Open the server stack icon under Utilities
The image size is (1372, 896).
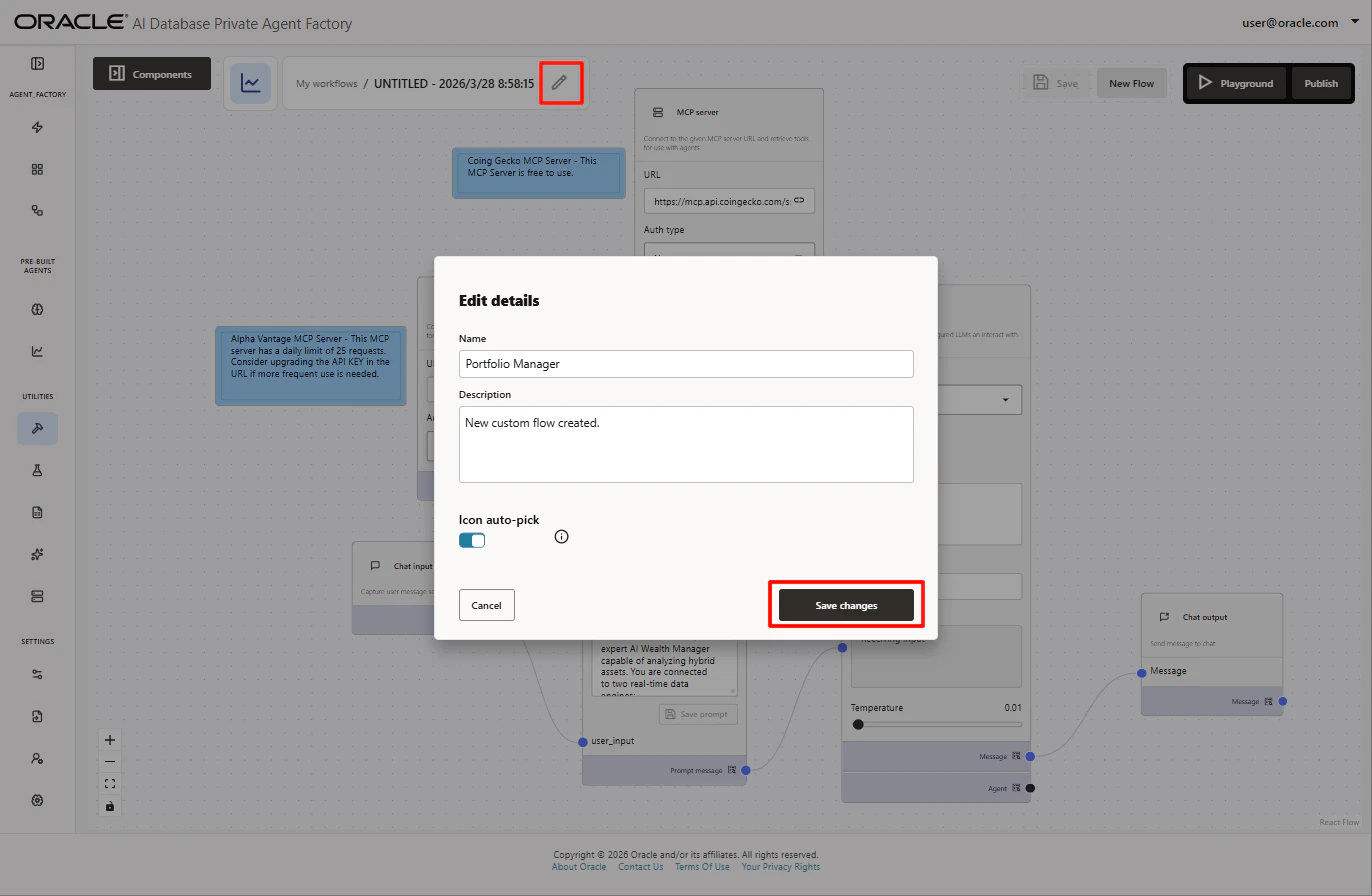click(37, 596)
